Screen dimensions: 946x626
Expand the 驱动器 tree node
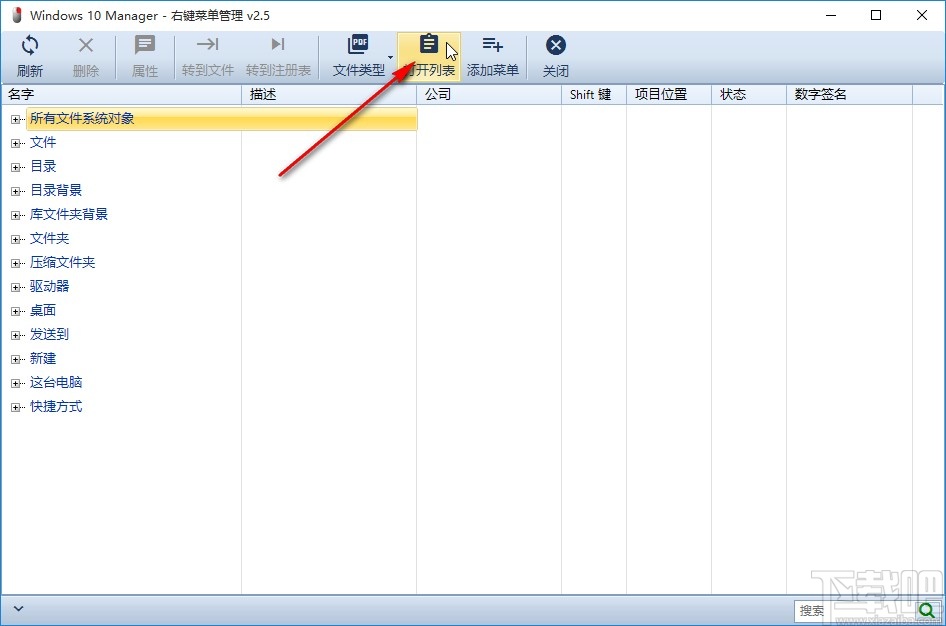(x=15, y=286)
